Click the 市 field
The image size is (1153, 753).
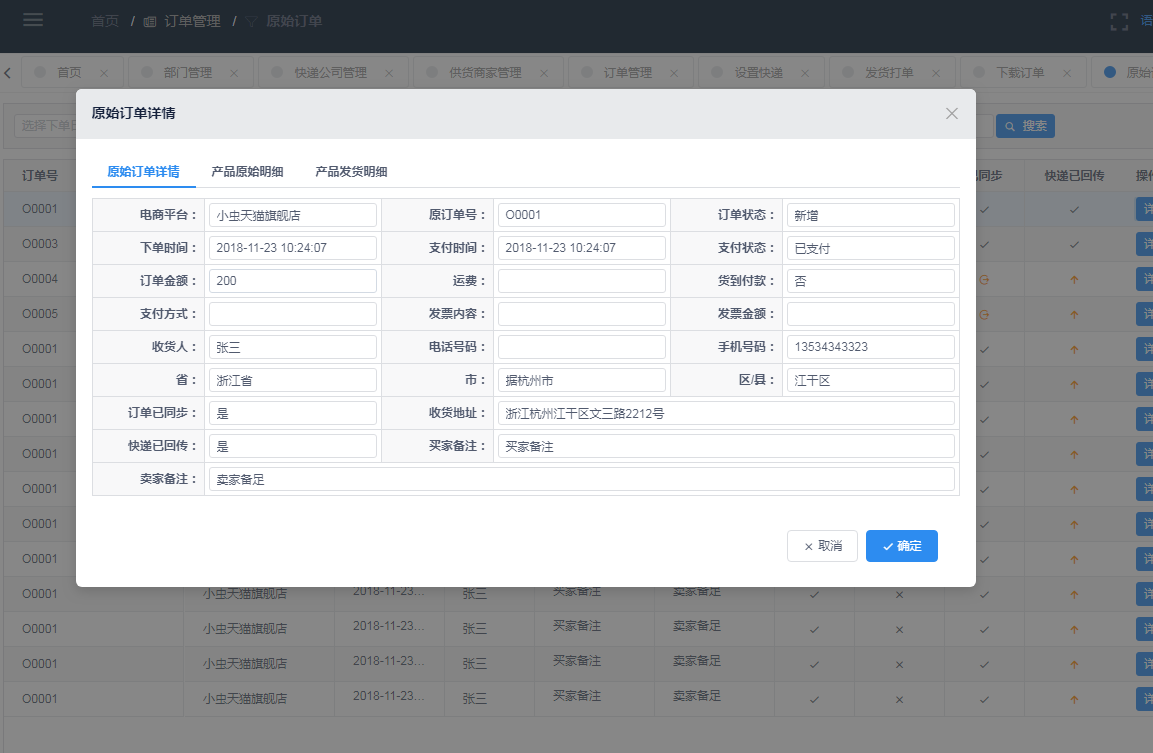[582, 380]
